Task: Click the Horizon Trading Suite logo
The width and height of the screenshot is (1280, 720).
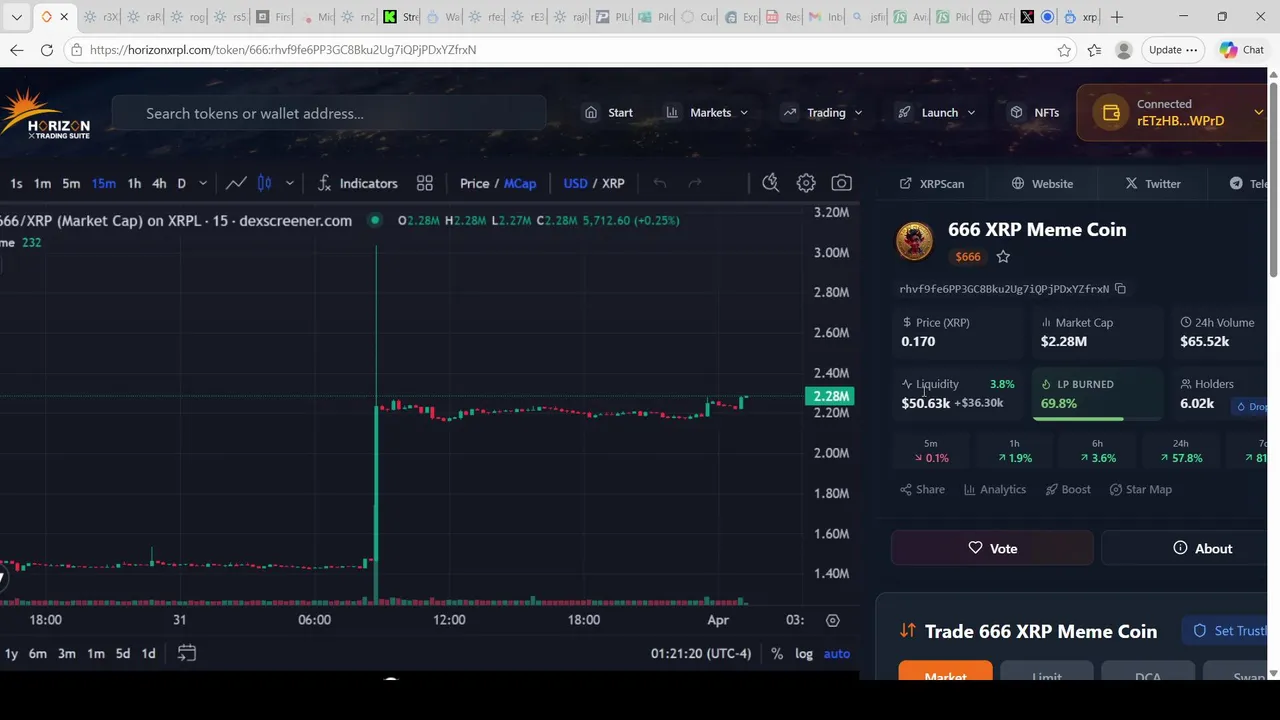Action: click(45, 113)
